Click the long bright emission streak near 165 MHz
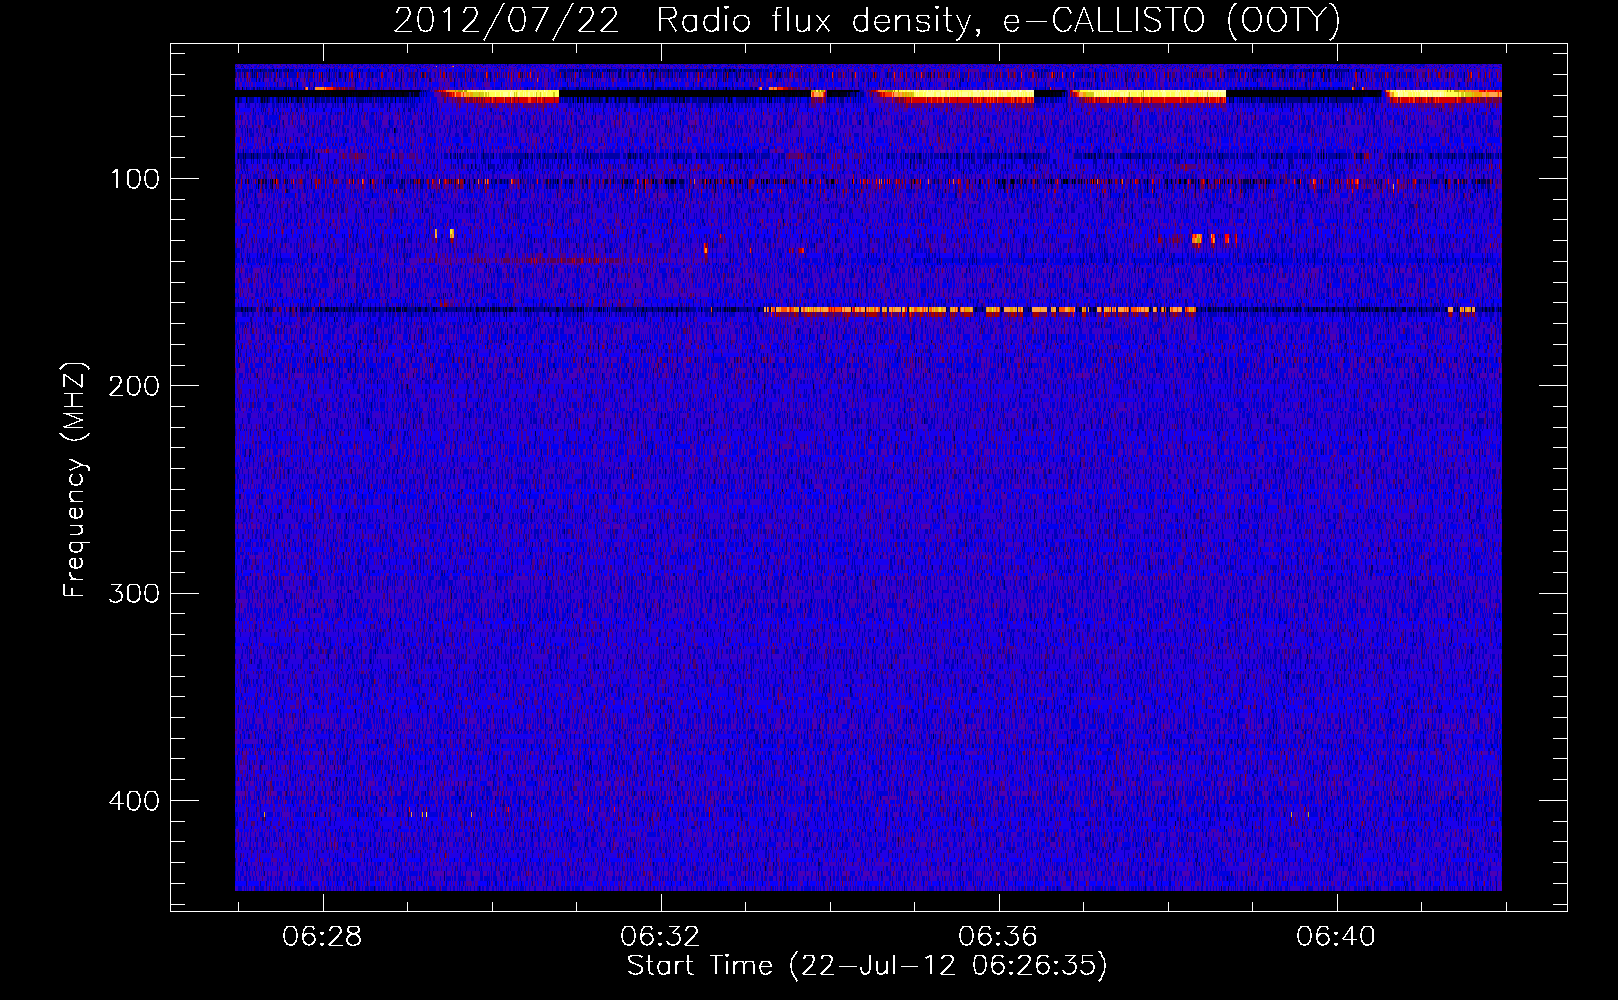 (980, 310)
